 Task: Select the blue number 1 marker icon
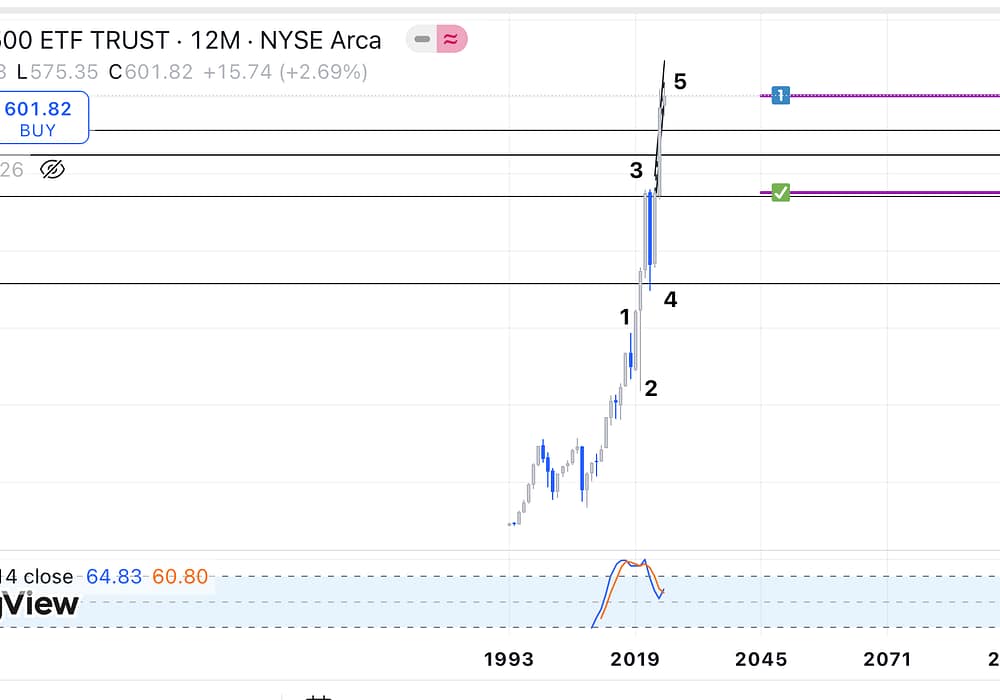(781, 95)
